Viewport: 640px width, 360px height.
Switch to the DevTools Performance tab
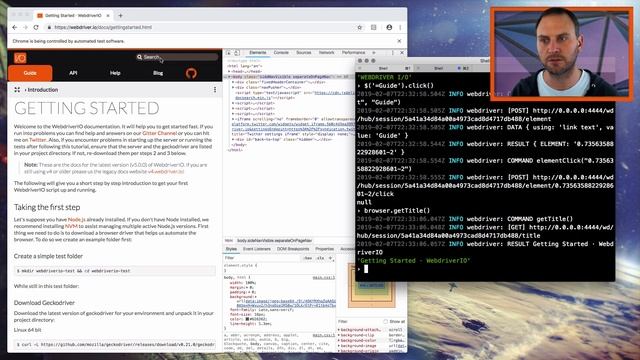coord(353,53)
